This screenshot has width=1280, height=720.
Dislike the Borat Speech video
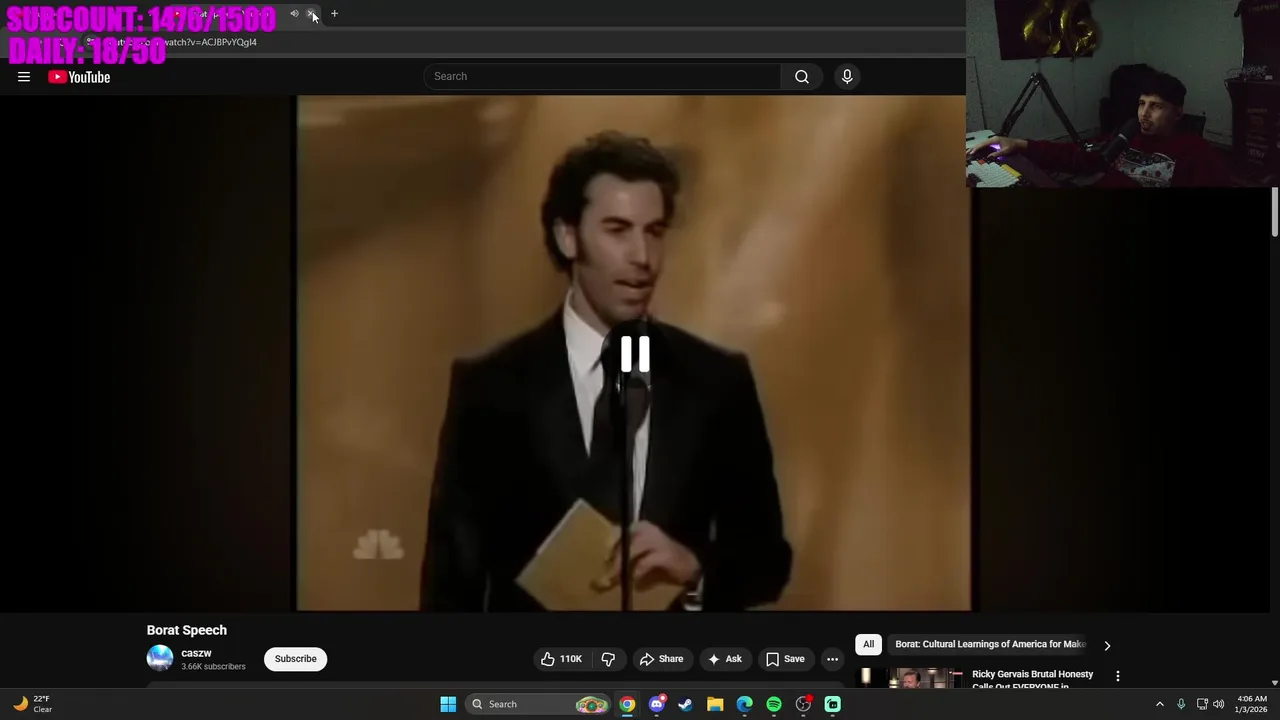coord(608,659)
